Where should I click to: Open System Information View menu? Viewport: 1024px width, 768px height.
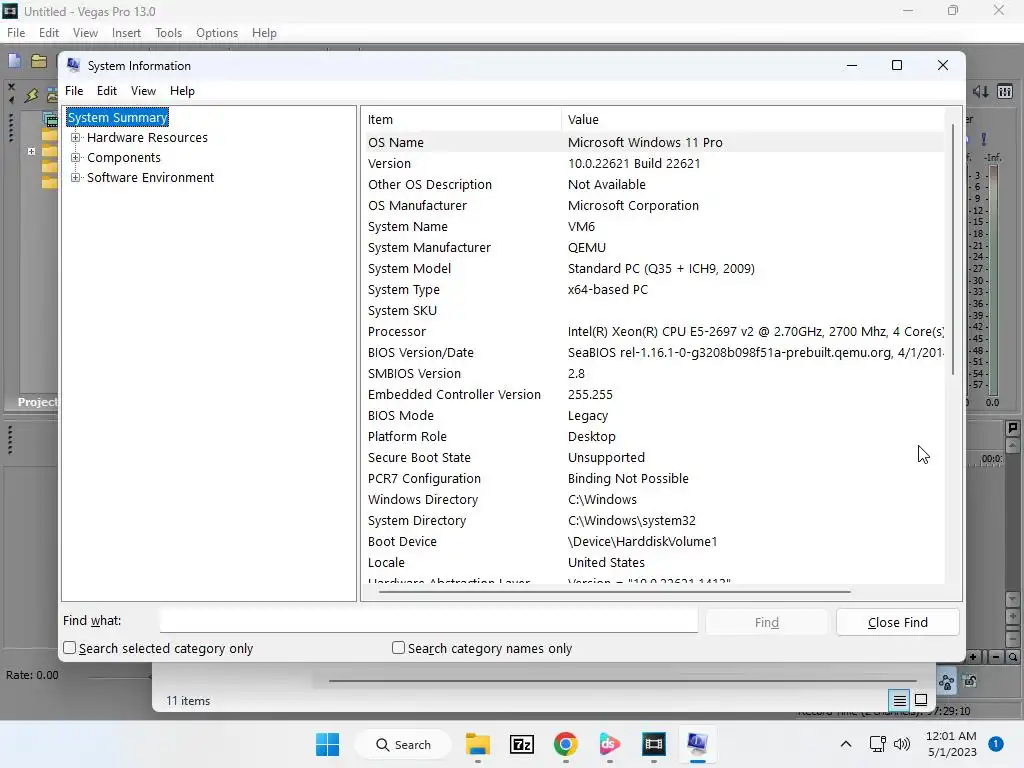pos(143,91)
